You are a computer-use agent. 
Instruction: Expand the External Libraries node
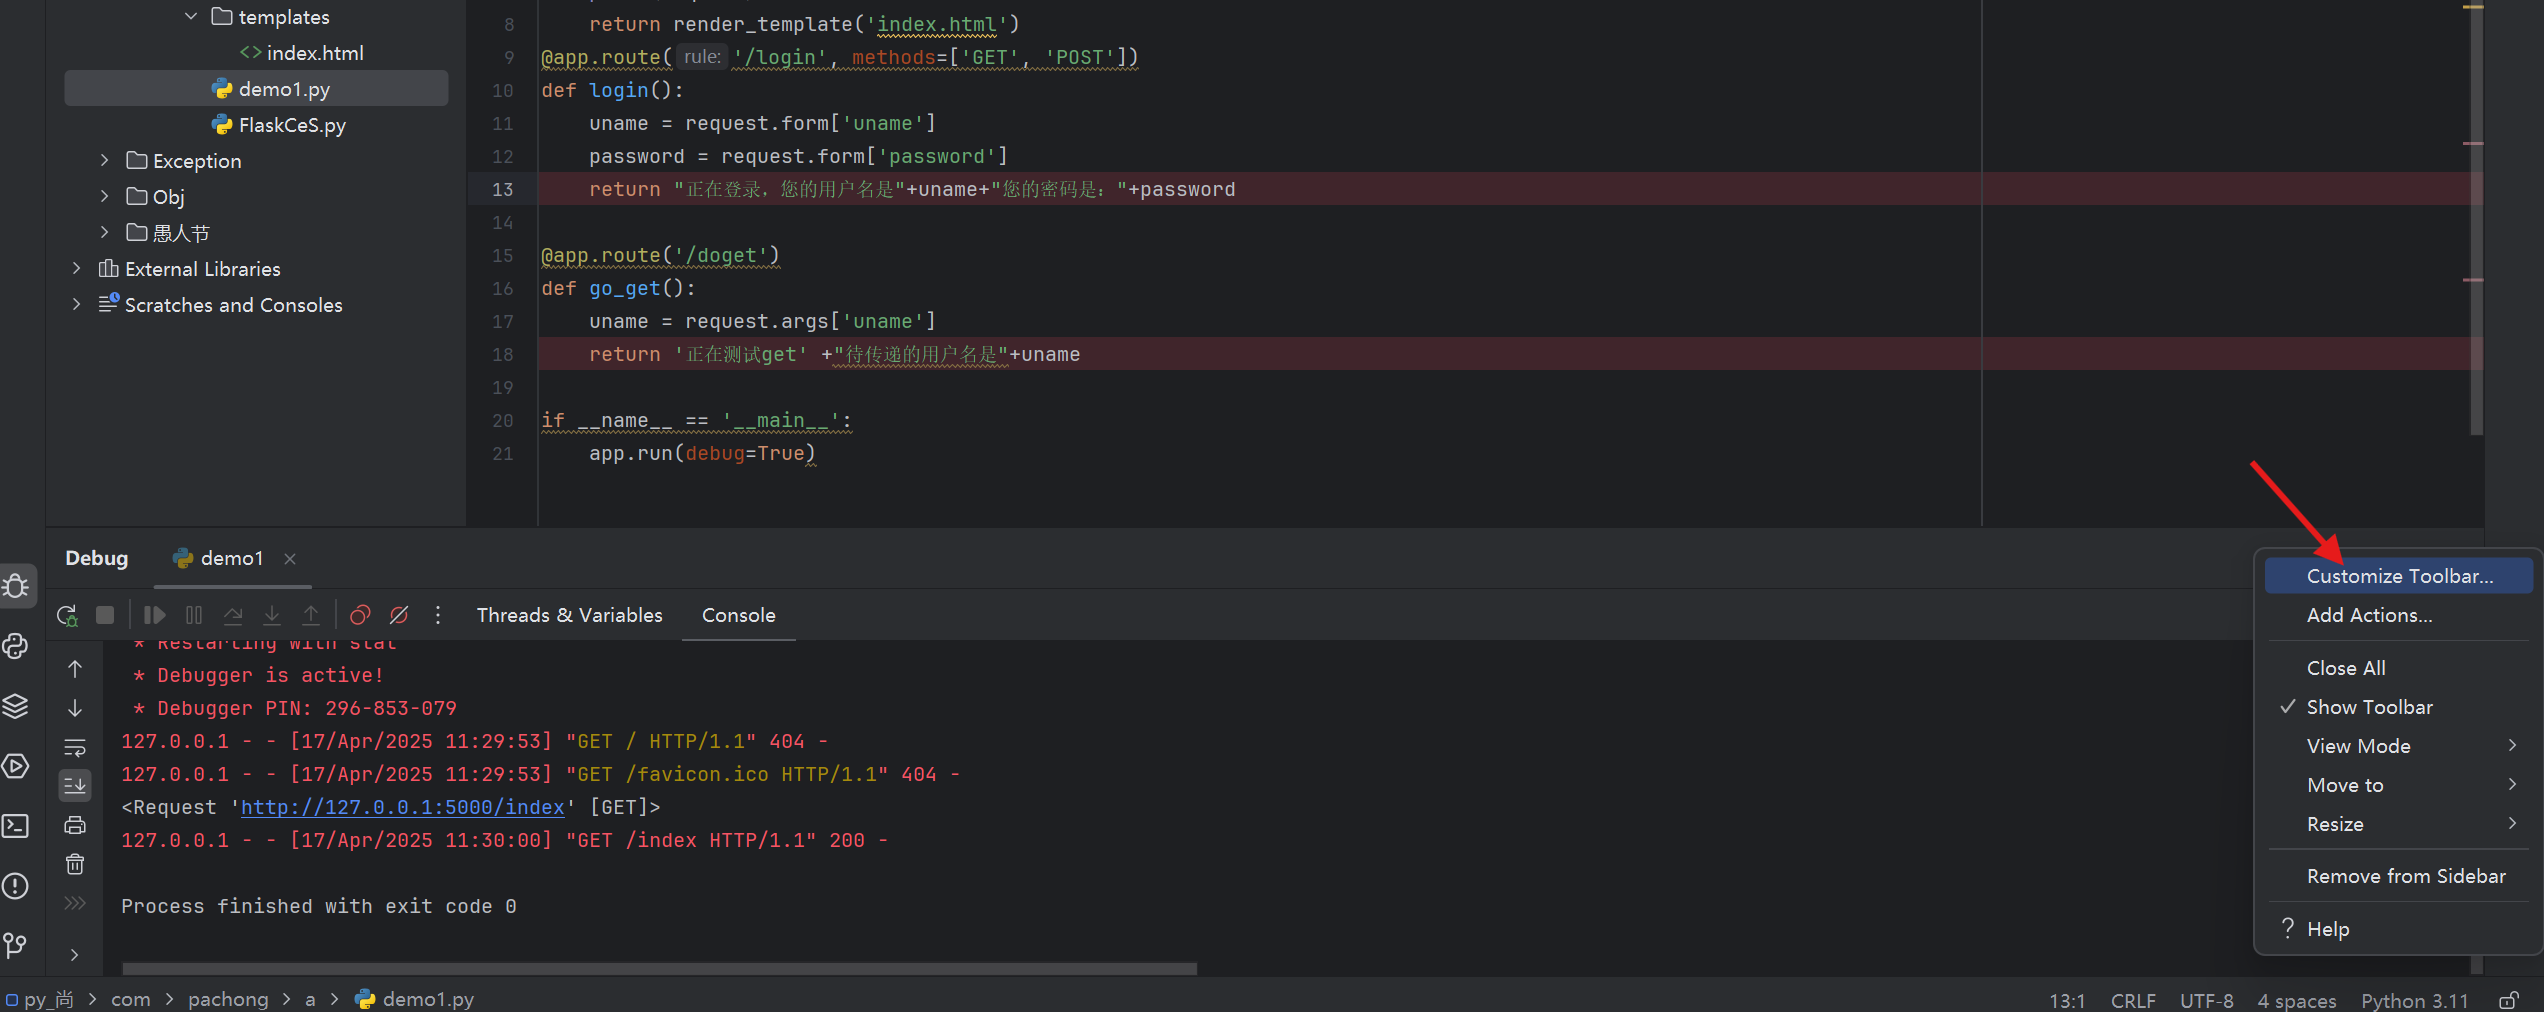[x=77, y=268]
